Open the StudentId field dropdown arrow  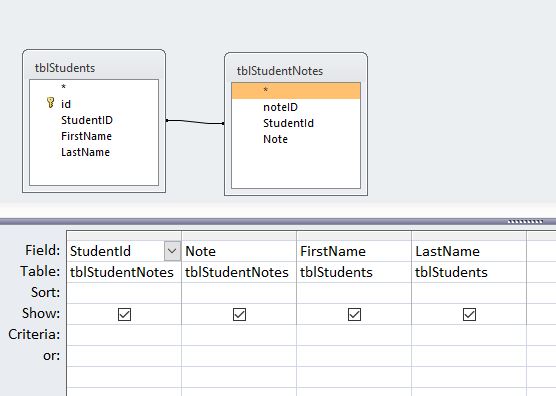click(x=172, y=251)
